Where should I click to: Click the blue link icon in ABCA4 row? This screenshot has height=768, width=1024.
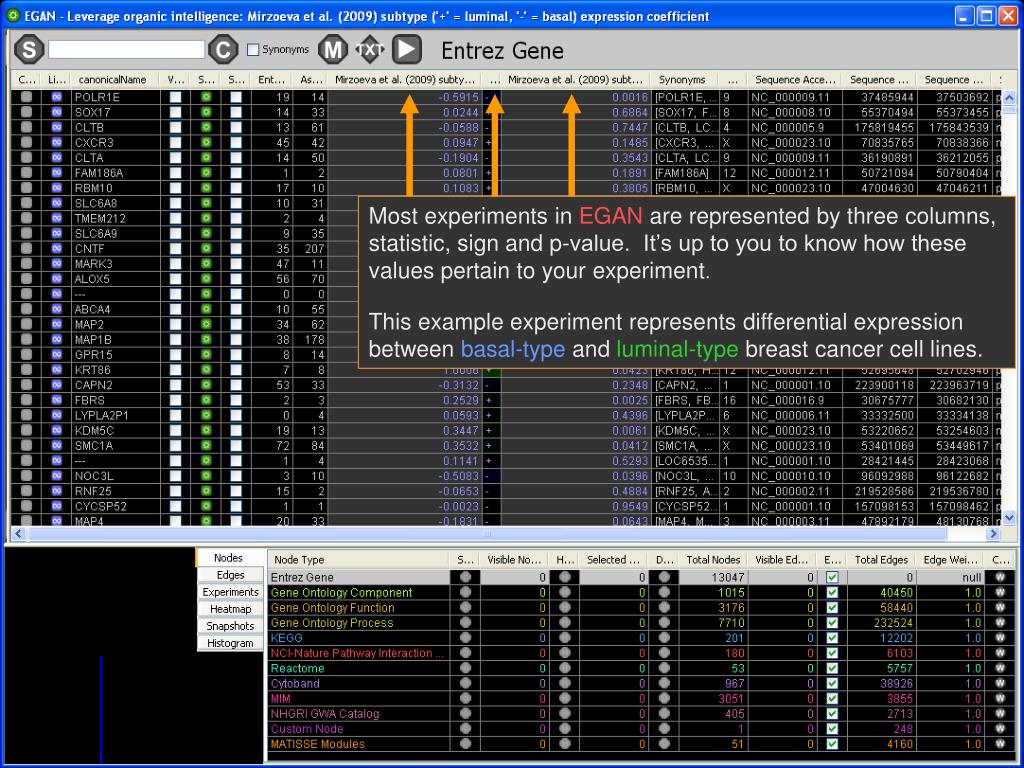57,310
